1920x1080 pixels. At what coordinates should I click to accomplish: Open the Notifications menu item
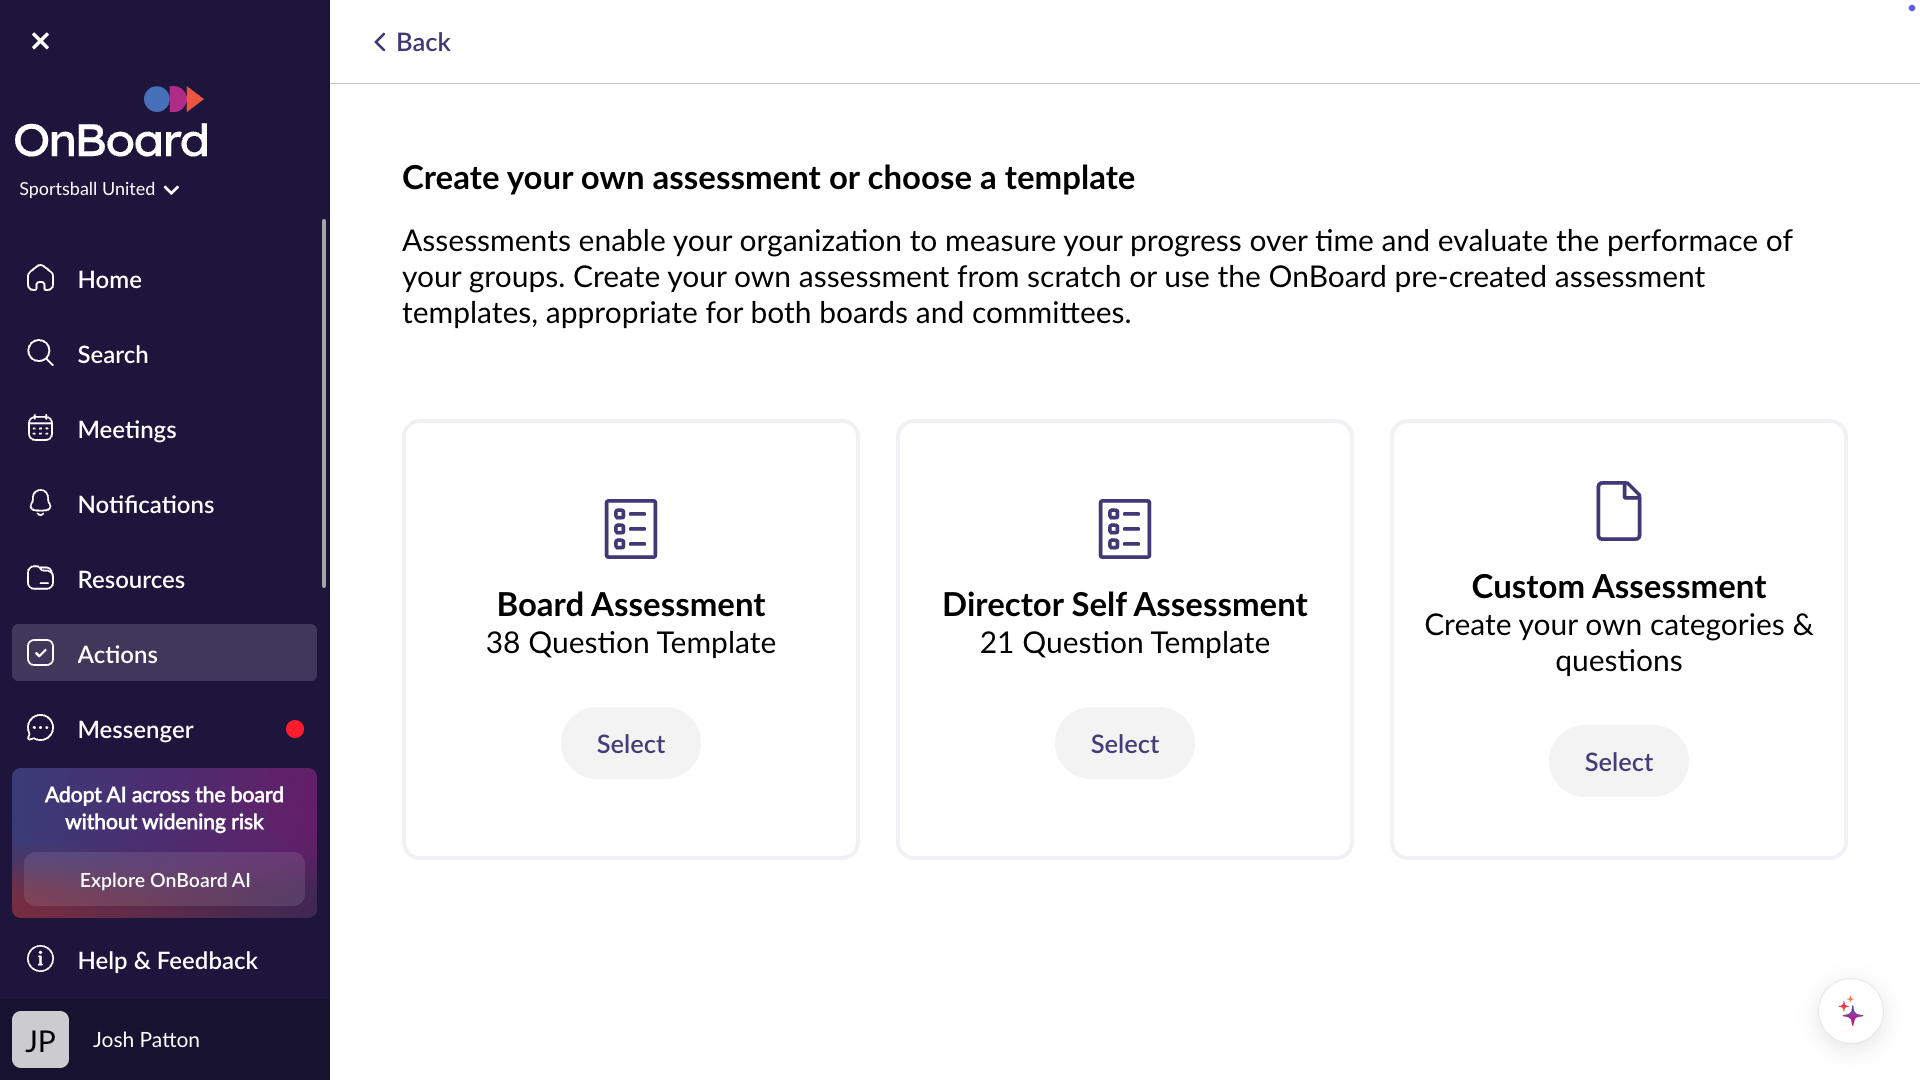[164, 504]
